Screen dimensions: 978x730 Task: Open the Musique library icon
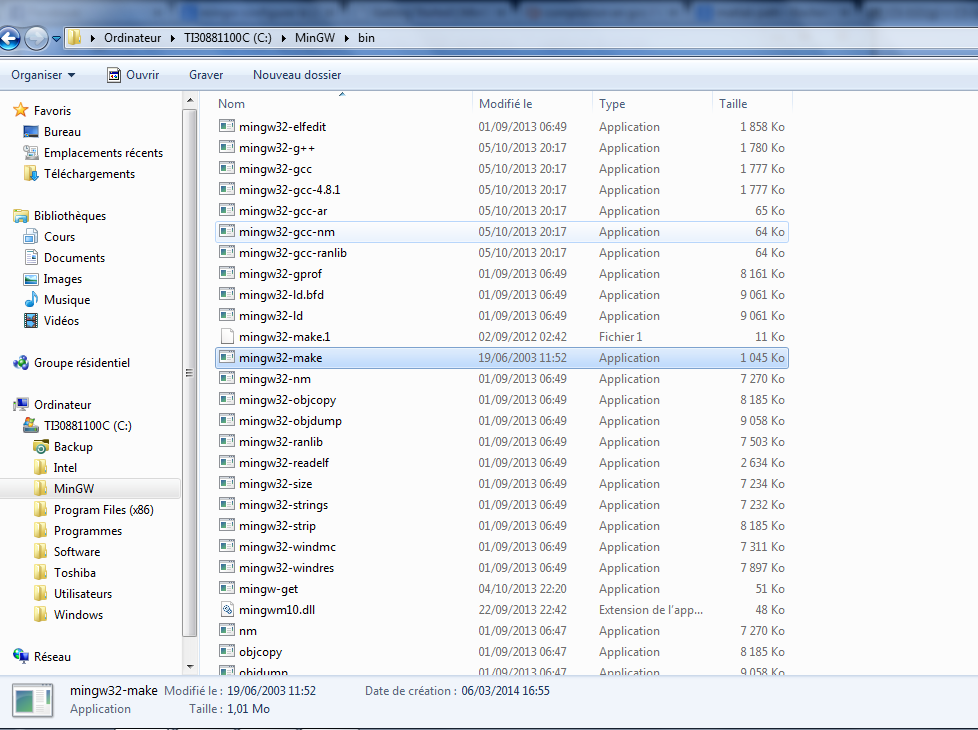pyautogui.click(x=31, y=299)
